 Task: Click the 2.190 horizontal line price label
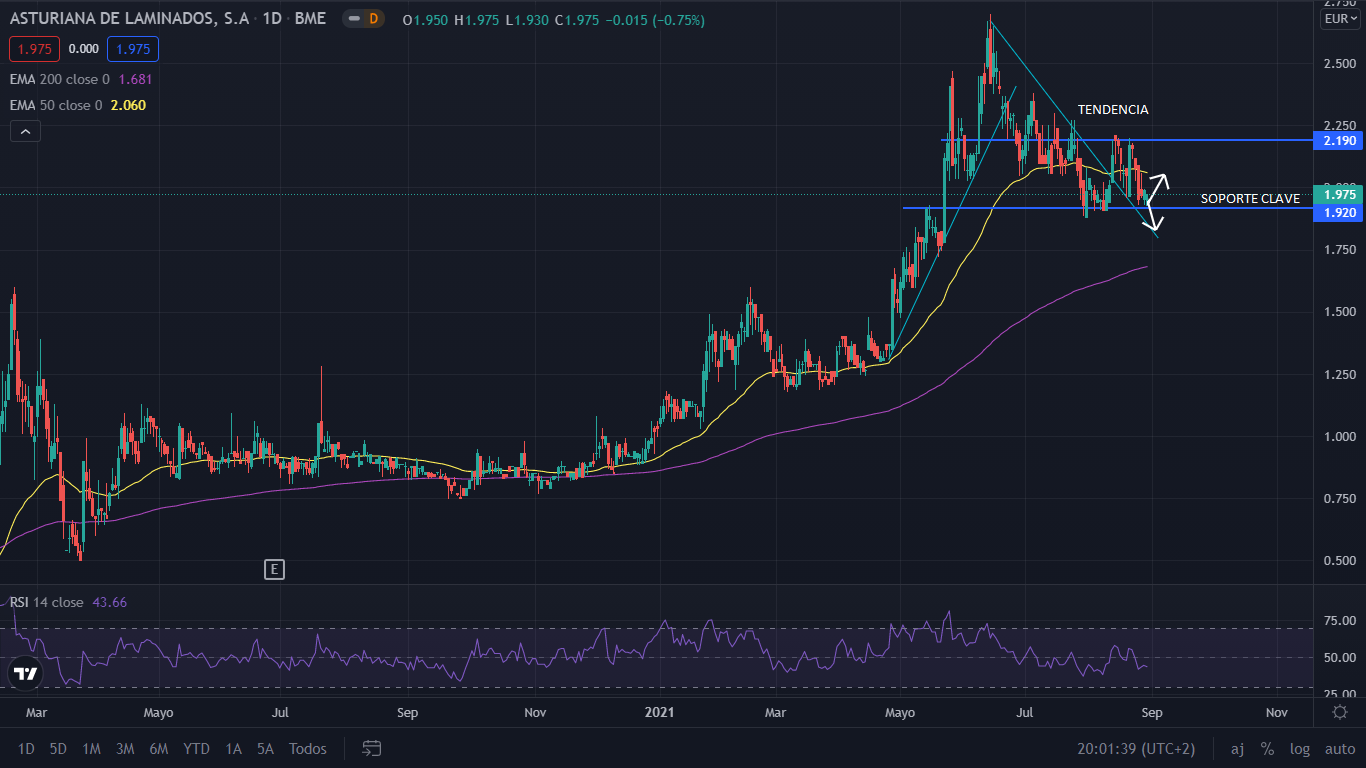point(1339,141)
